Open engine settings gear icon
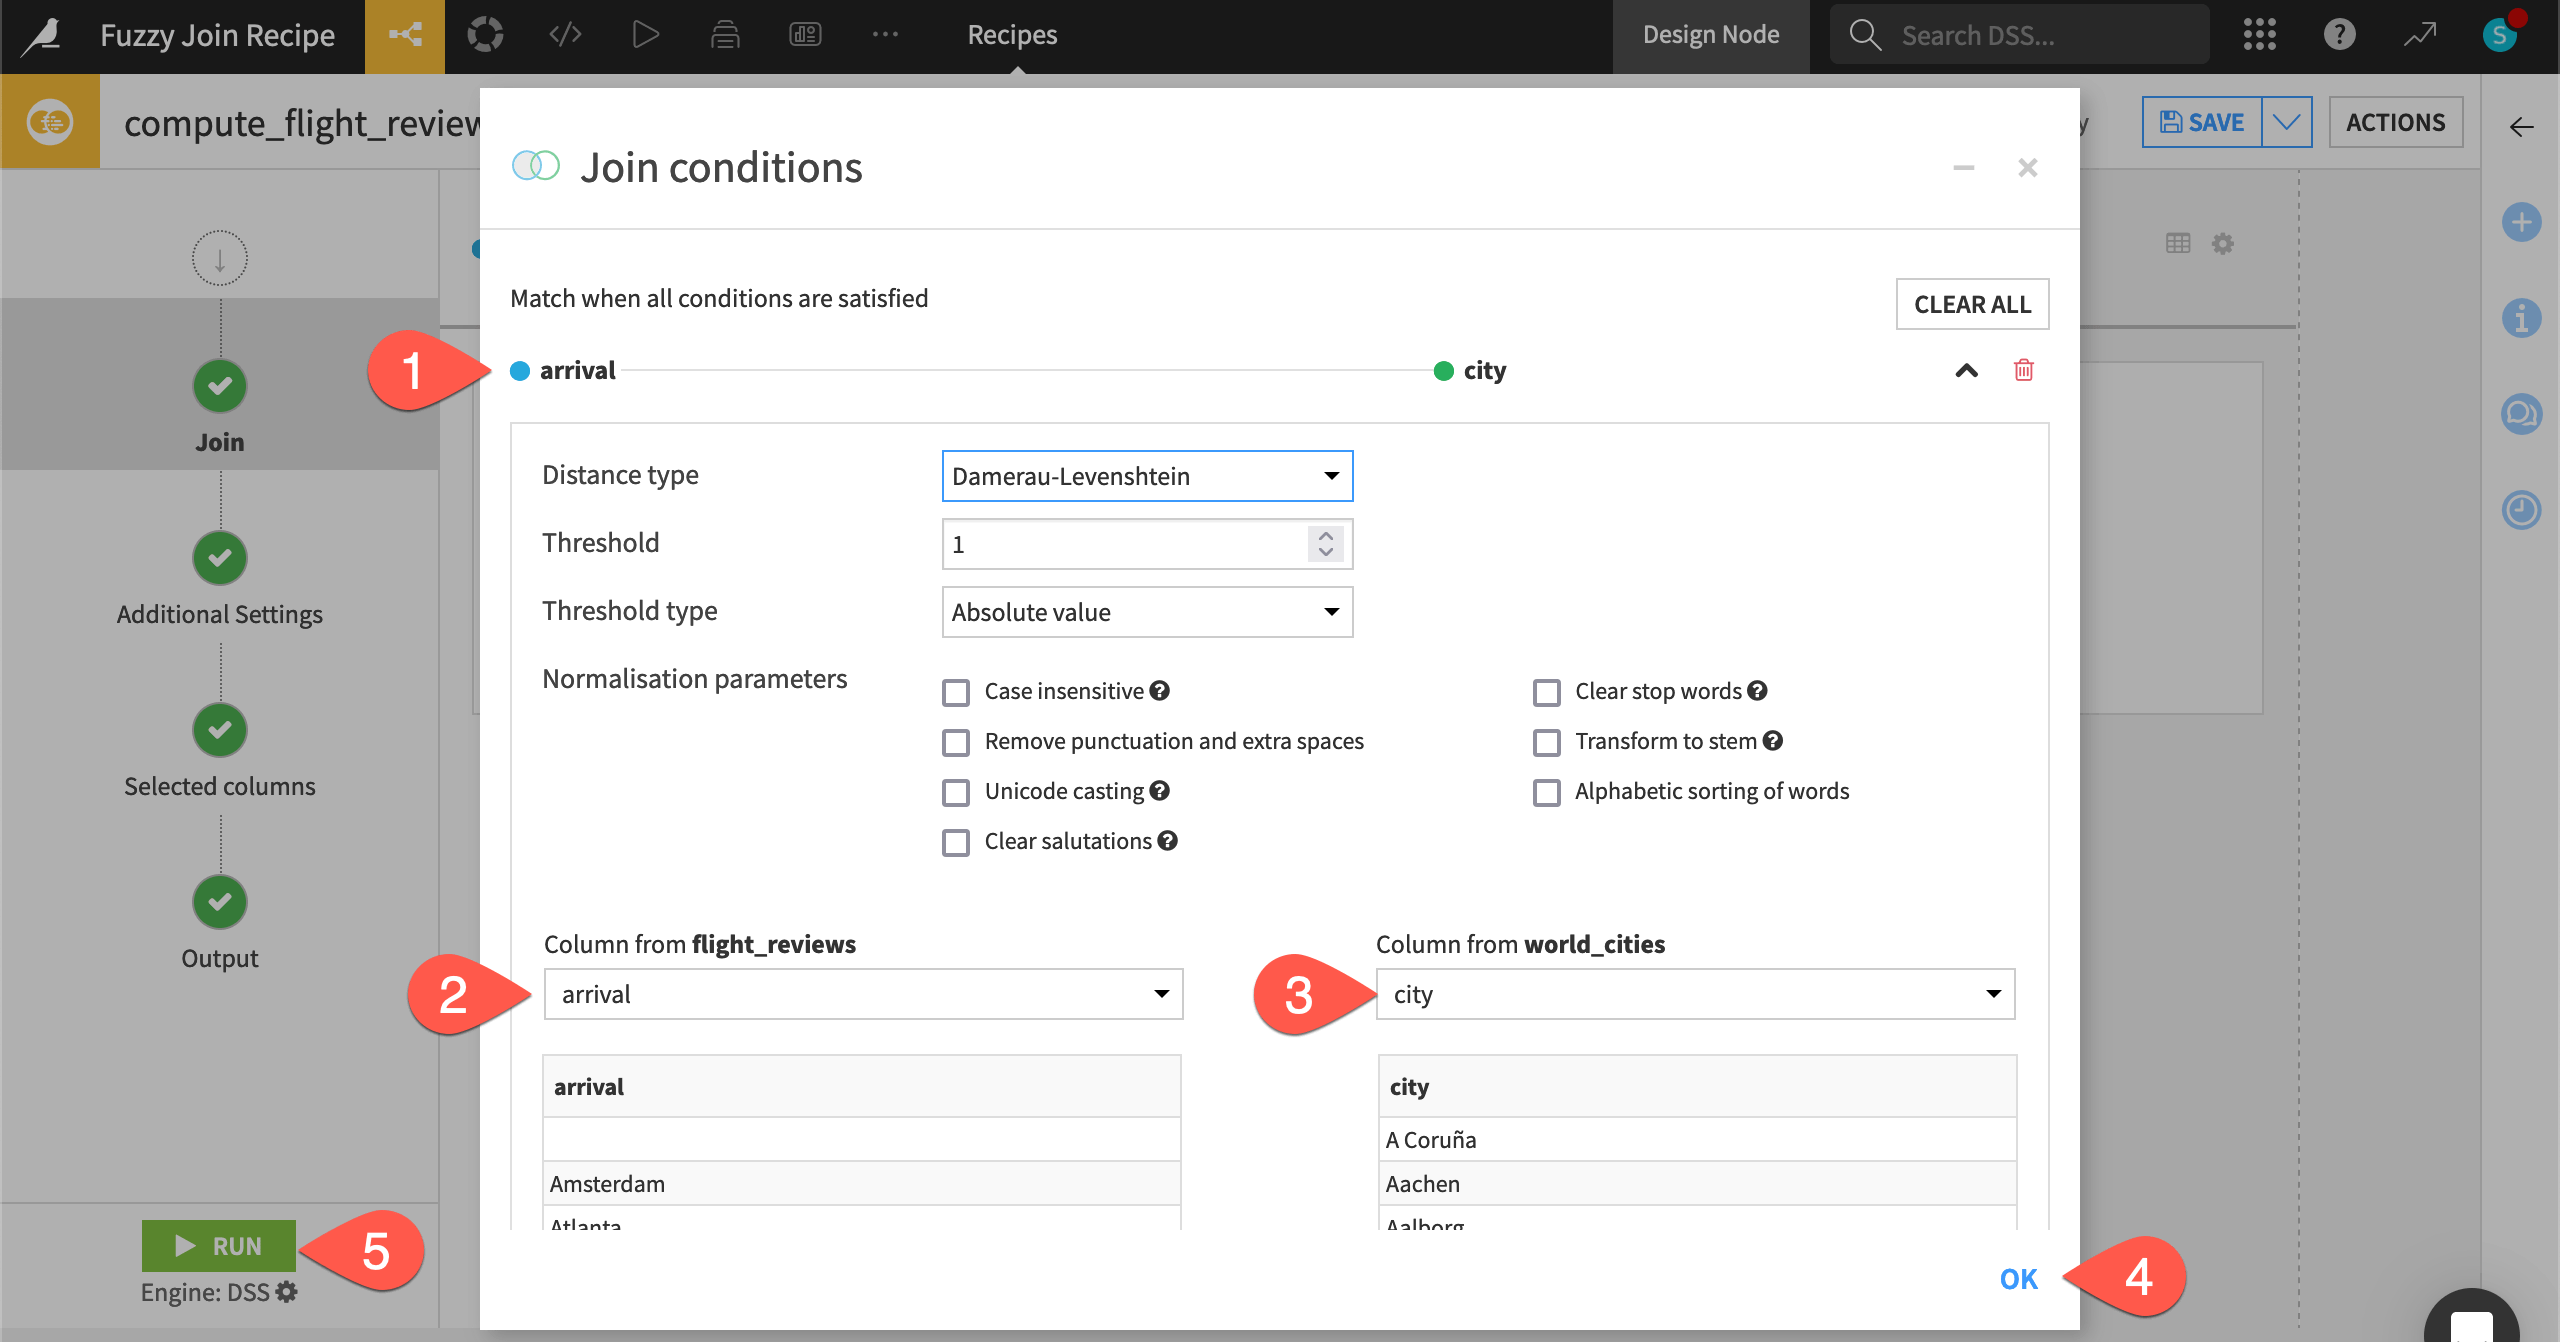 click(x=287, y=1292)
